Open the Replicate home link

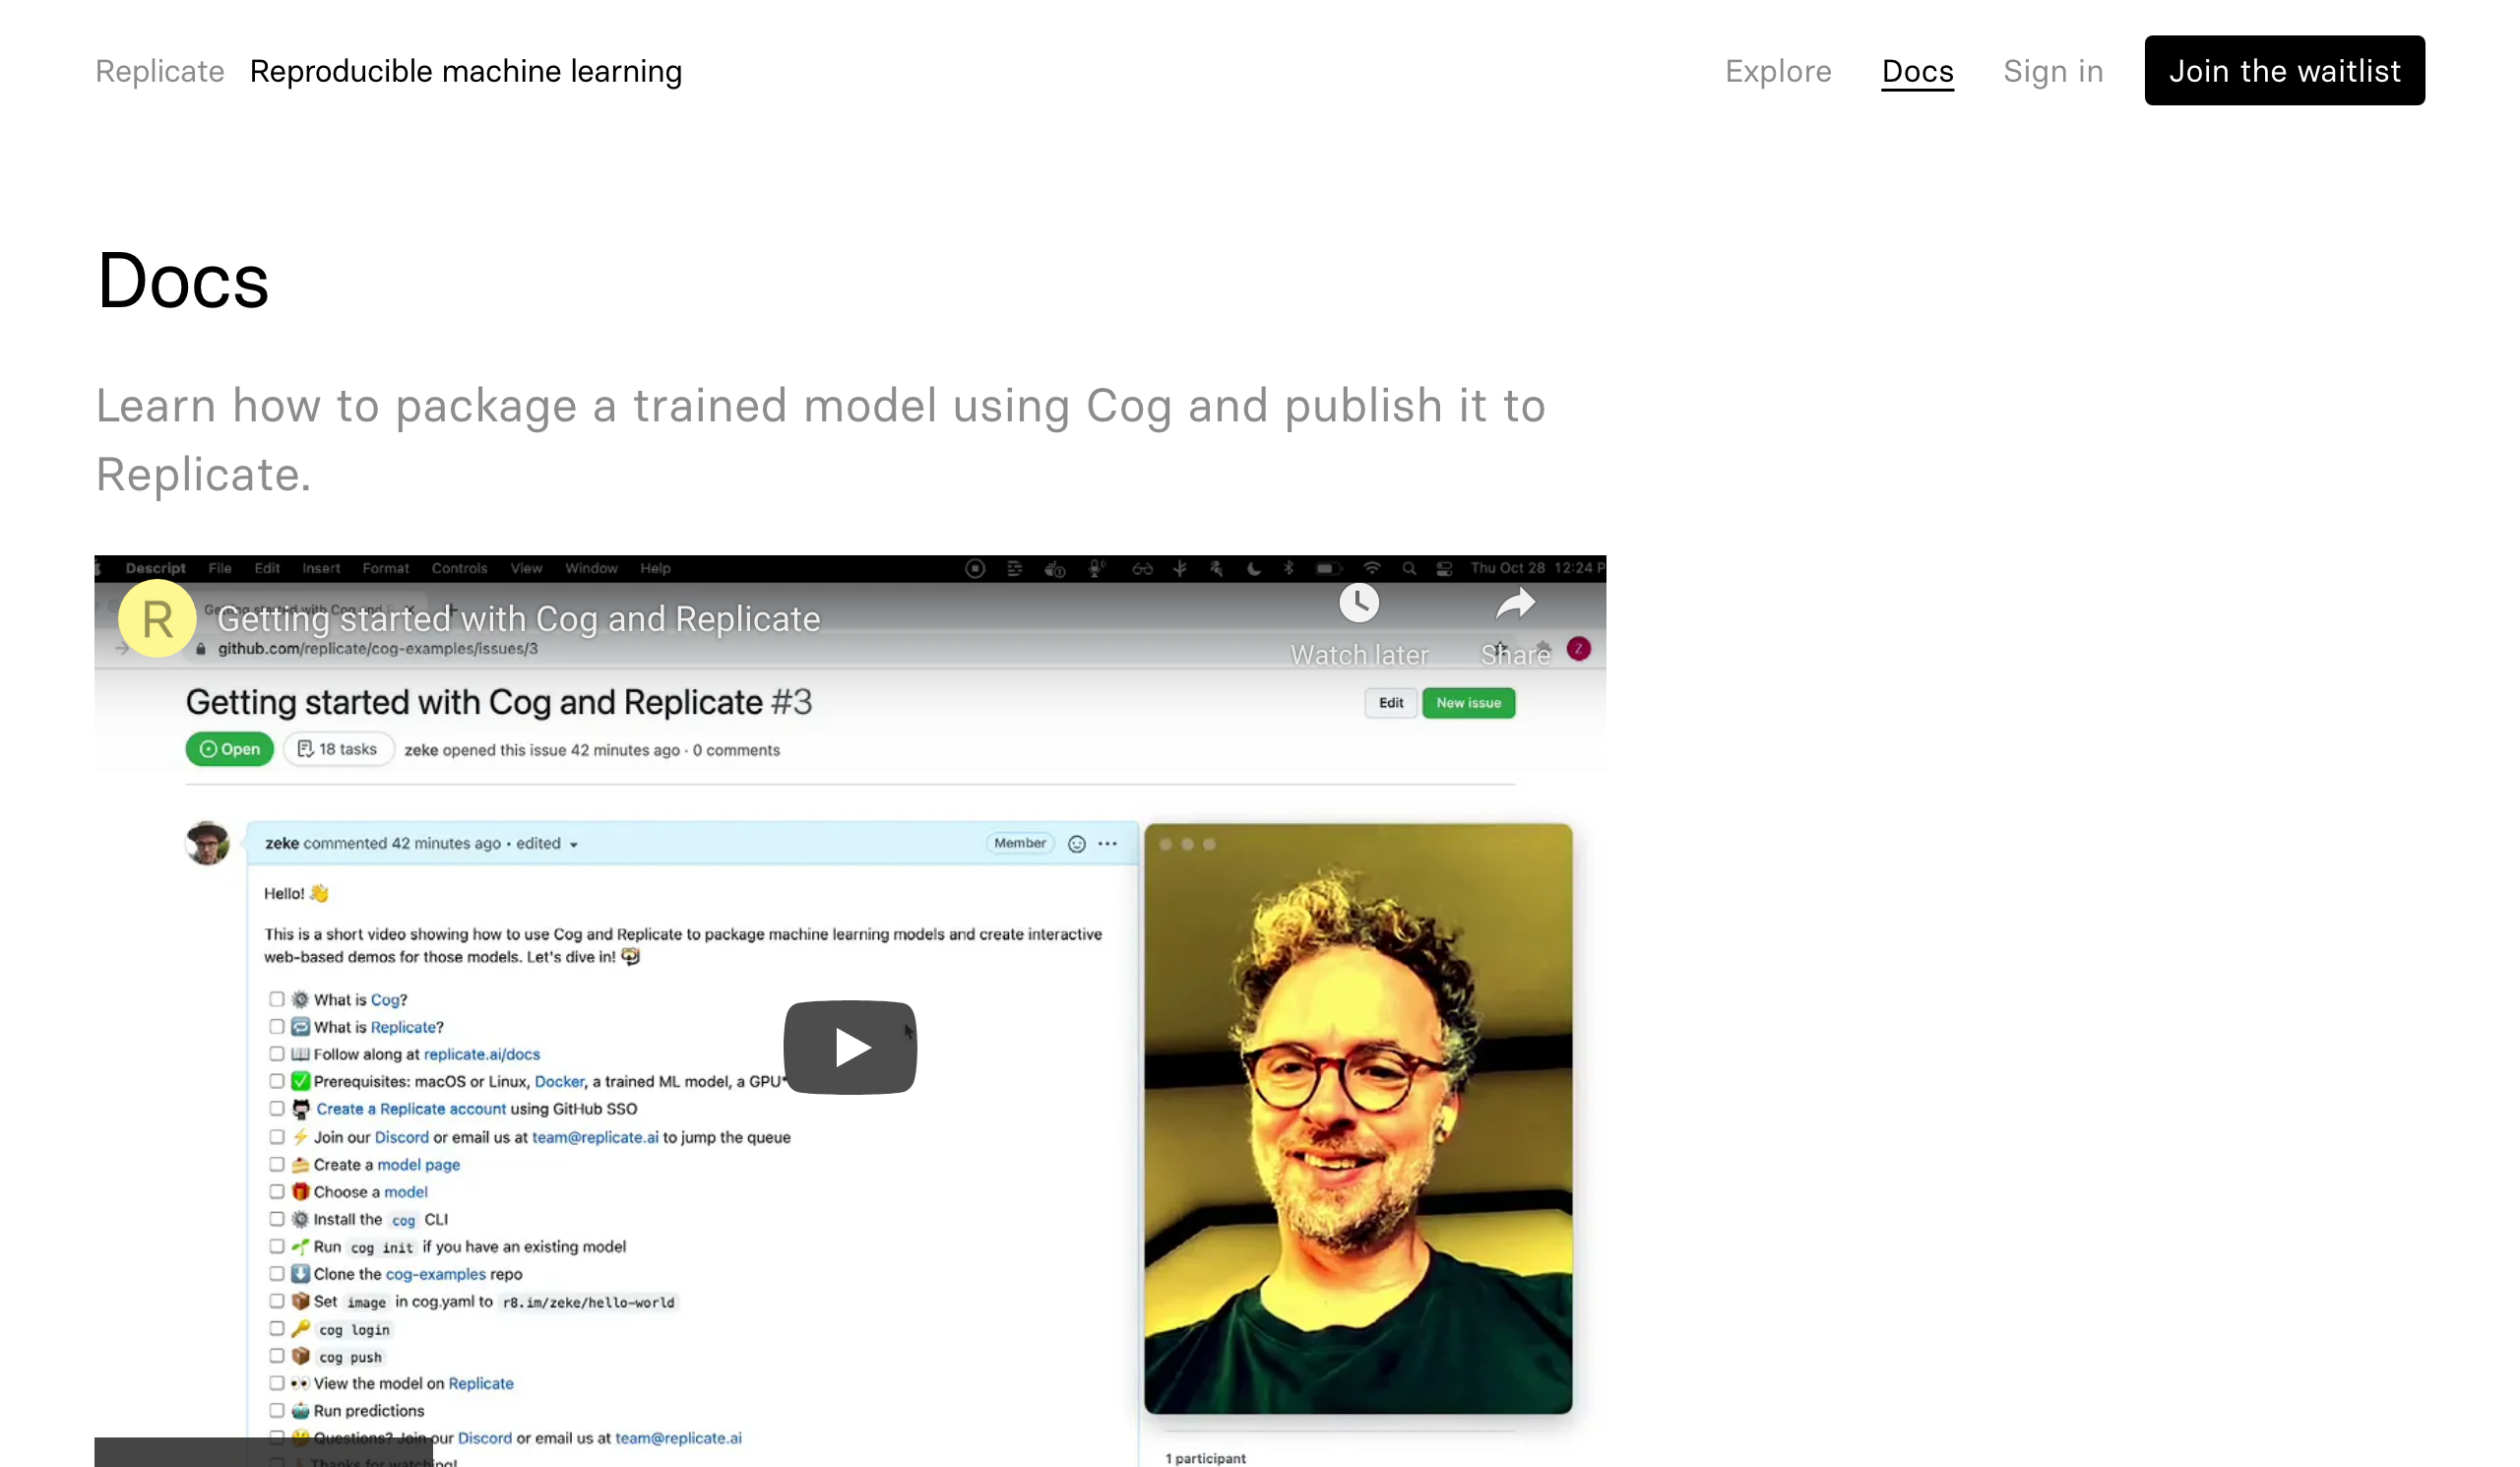[160, 71]
